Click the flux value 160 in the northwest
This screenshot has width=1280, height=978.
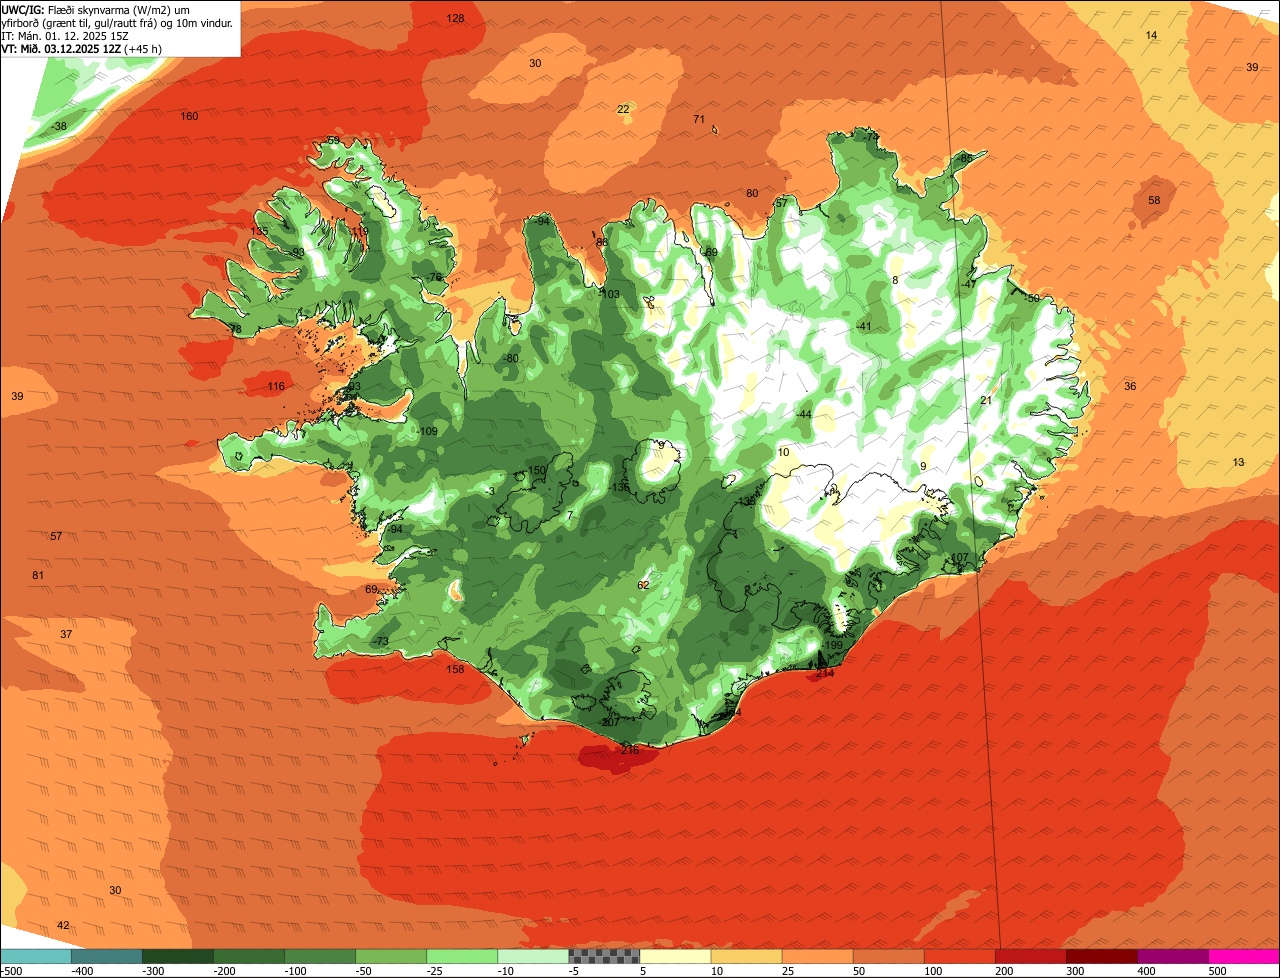(x=189, y=116)
